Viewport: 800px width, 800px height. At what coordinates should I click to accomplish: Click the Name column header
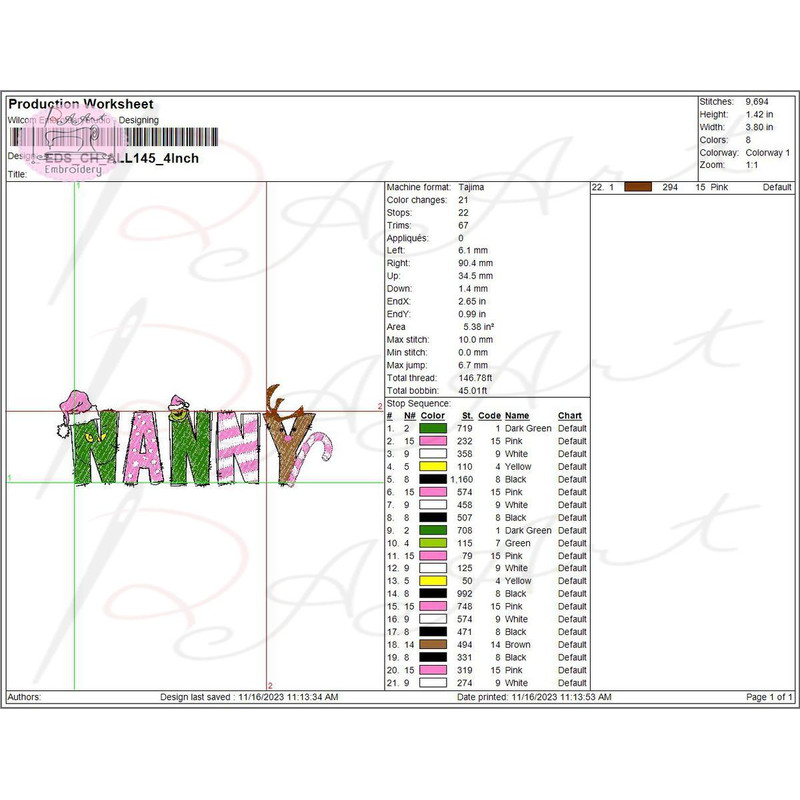click(x=517, y=416)
